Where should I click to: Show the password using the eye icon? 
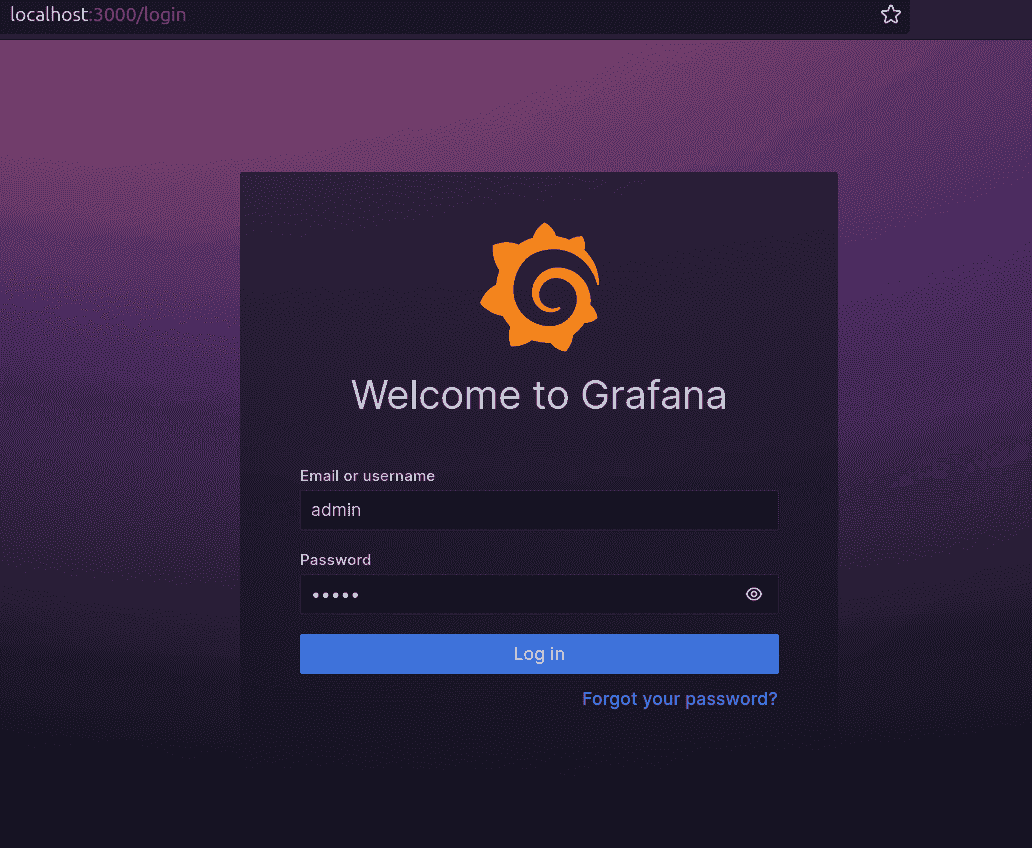click(x=754, y=594)
